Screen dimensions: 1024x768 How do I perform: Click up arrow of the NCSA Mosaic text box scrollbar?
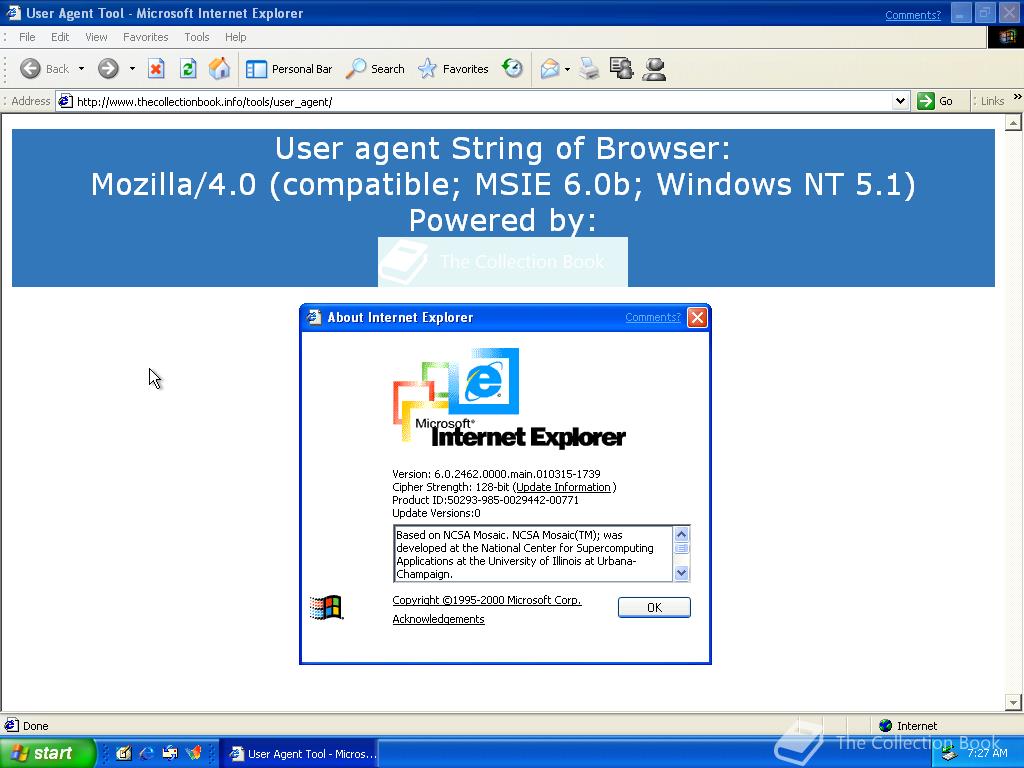tap(681, 534)
